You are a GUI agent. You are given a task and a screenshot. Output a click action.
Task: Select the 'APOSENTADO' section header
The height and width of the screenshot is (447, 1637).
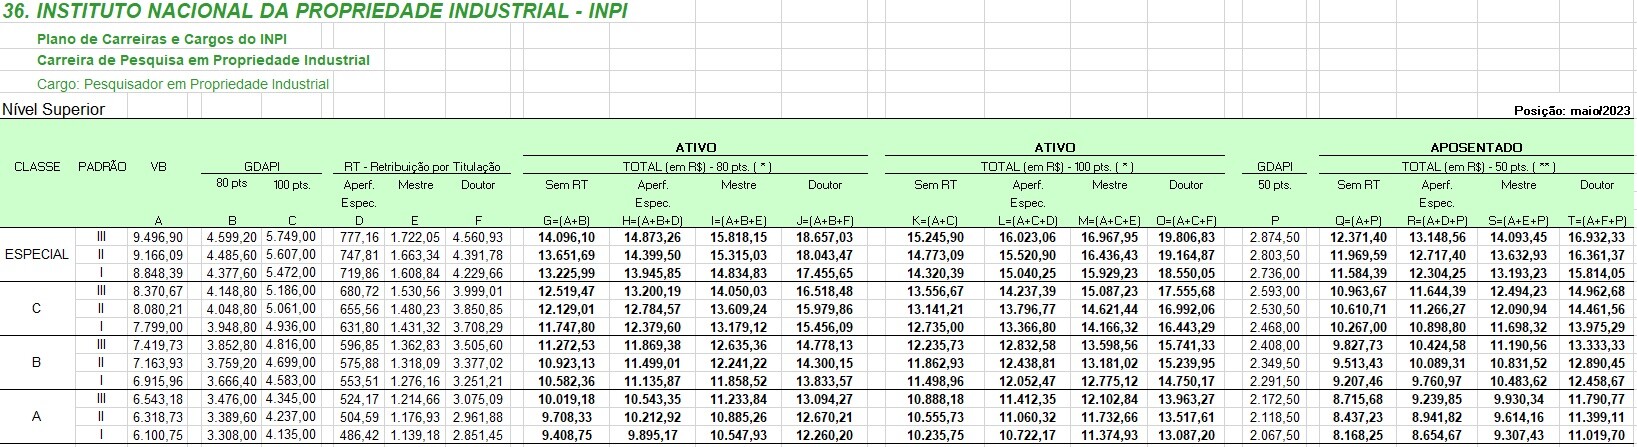(1476, 148)
